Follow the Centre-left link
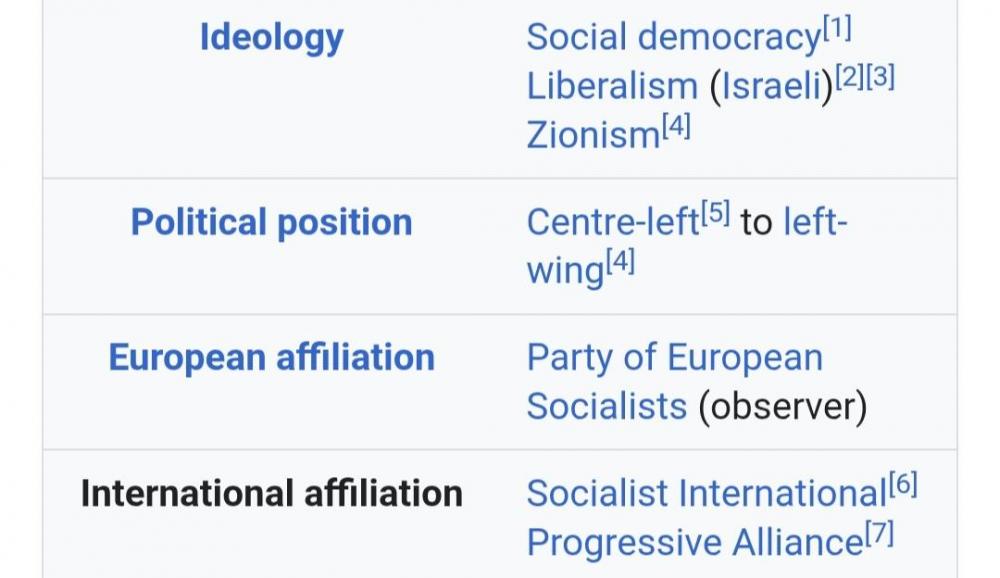This screenshot has width=1000, height=578. [612, 222]
